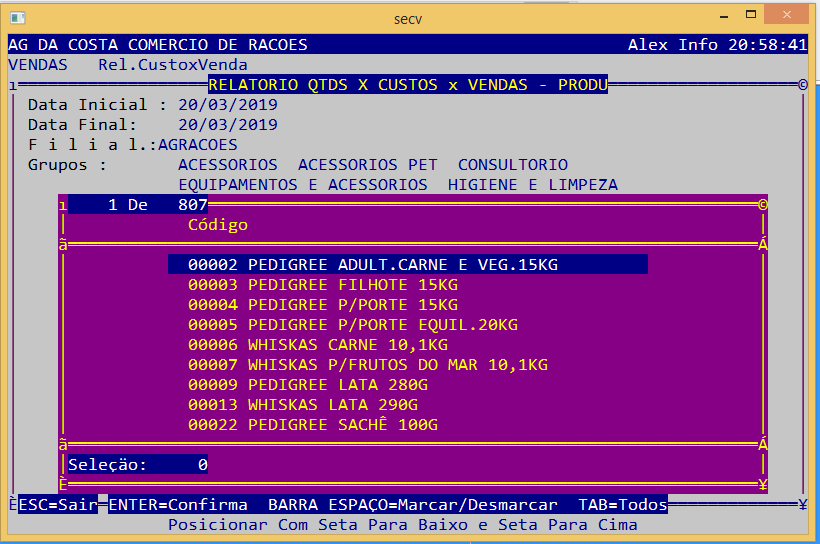Minimize the secv window
Screen dimensions: 820x544
(x=724, y=16)
